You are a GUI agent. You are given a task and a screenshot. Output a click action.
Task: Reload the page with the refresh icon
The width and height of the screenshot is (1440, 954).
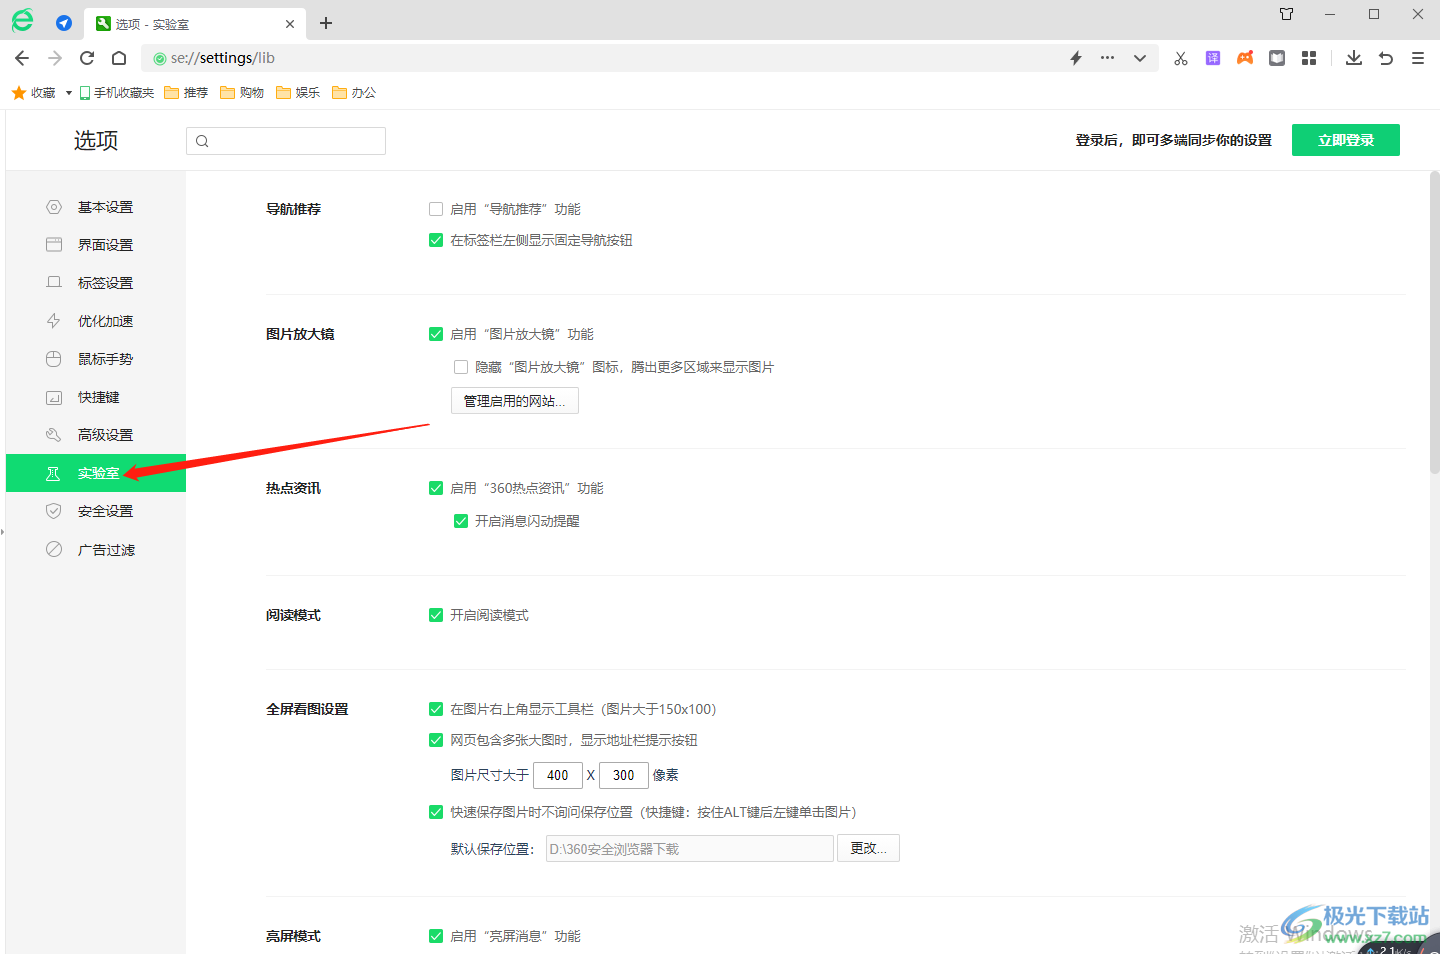point(87,58)
